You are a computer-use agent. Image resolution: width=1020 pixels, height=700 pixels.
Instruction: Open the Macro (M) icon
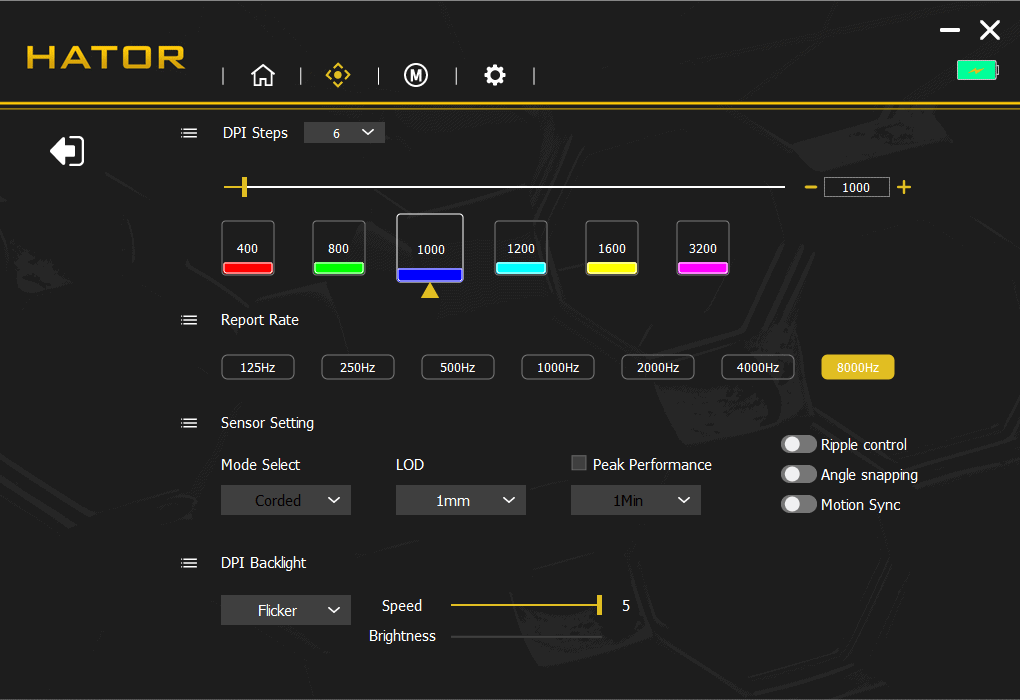click(416, 75)
